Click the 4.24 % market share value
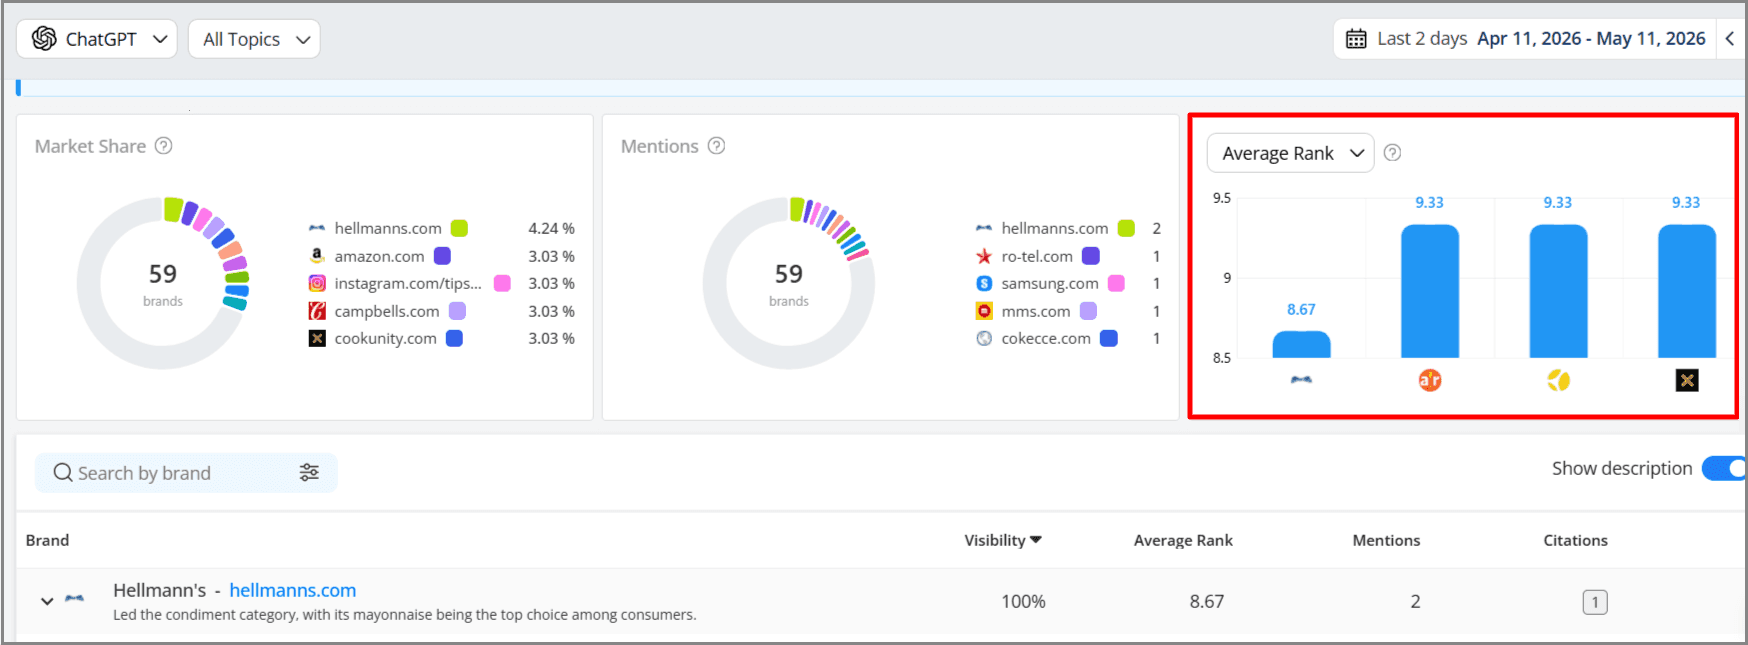The width and height of the screenshot is (1748, 645). coord(551,229)
